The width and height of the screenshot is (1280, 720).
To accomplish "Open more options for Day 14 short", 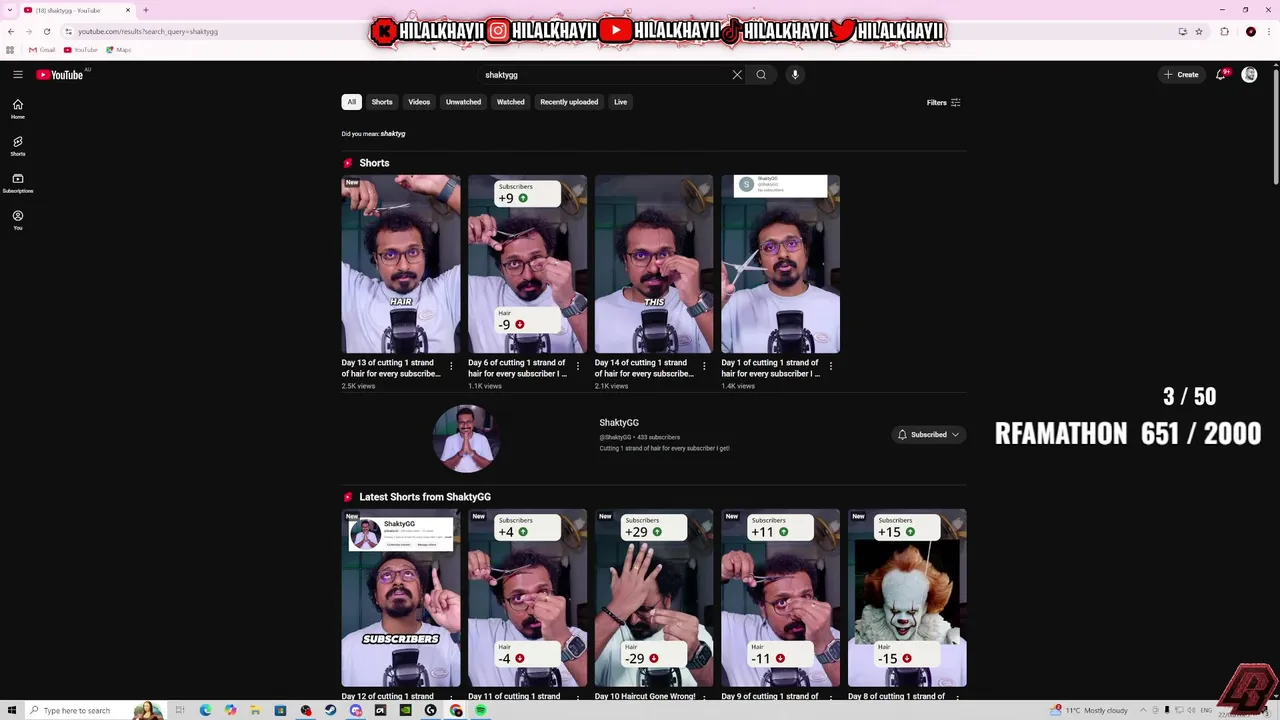I will point(704,366).
